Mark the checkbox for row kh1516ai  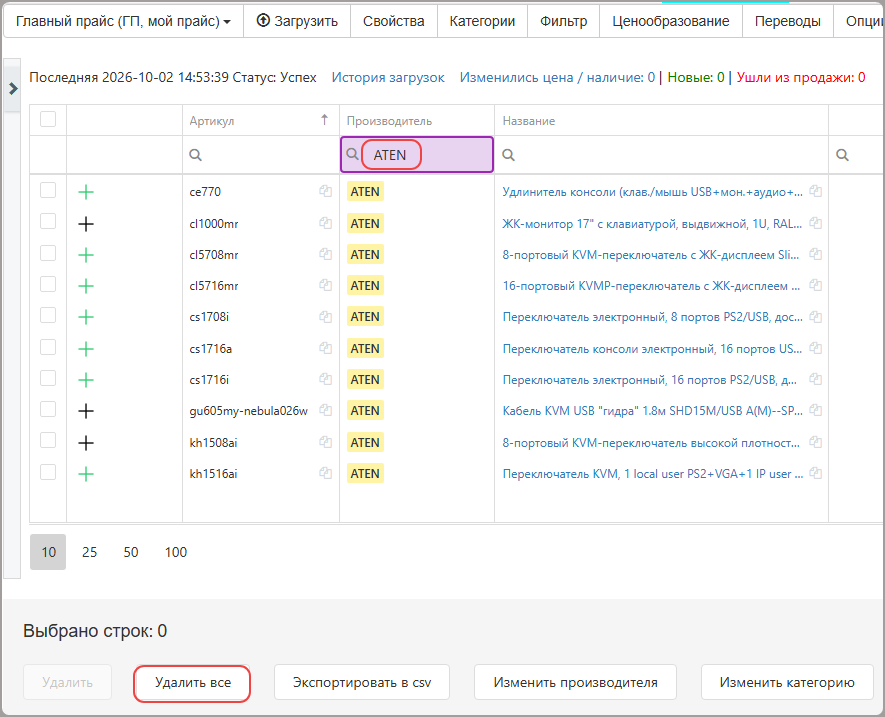click(x=48, y=471)
